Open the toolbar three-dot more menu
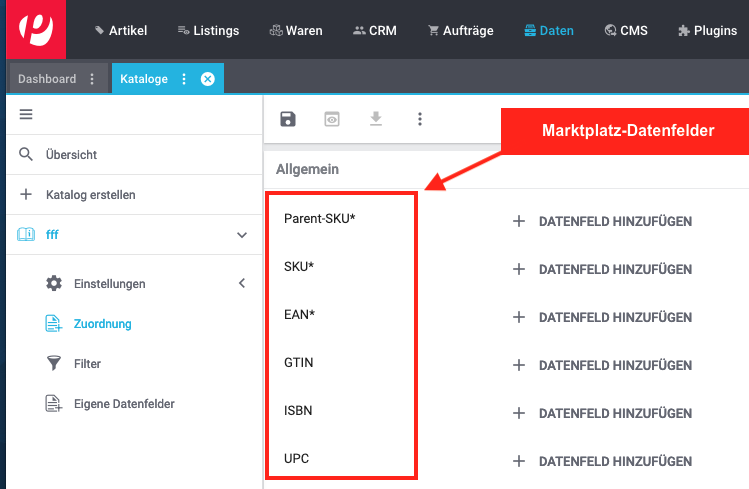Image resolution: width=749 pixels, height=489 pixels. click(x=420, y=119)
